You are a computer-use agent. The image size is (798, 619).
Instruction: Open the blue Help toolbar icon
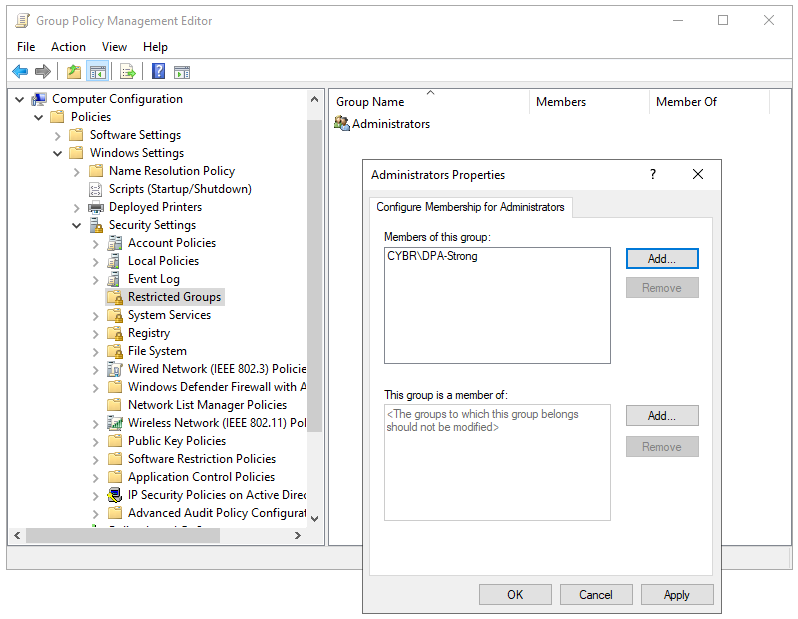pos(158,71)
